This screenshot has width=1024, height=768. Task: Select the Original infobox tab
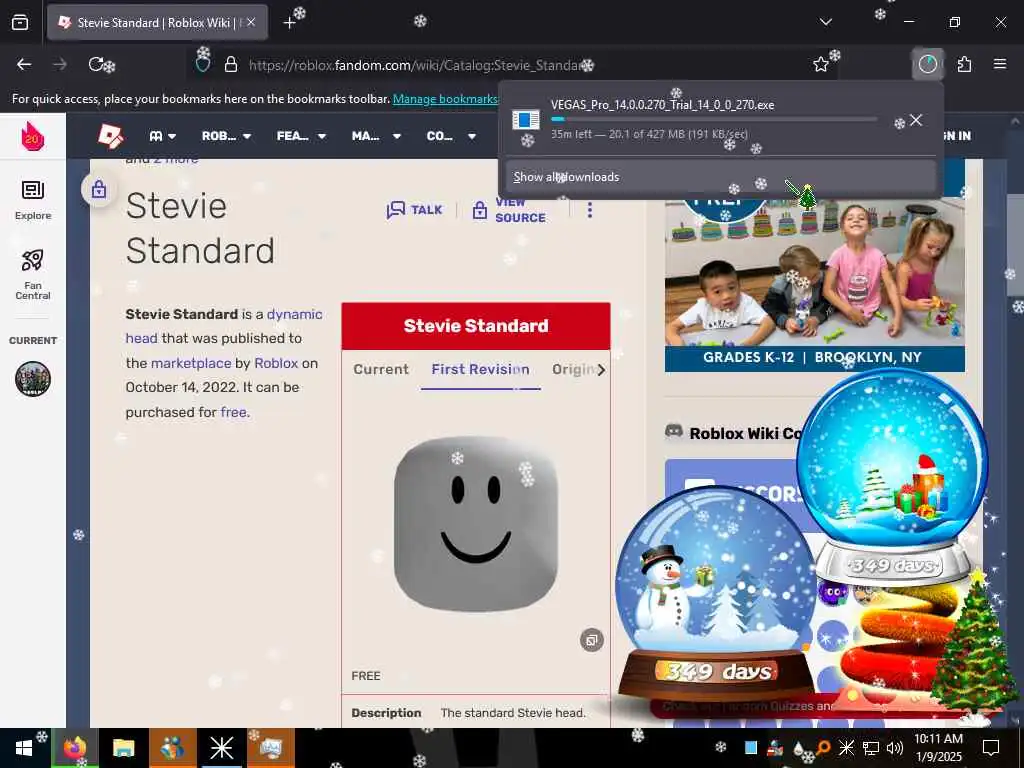(573, 369)
